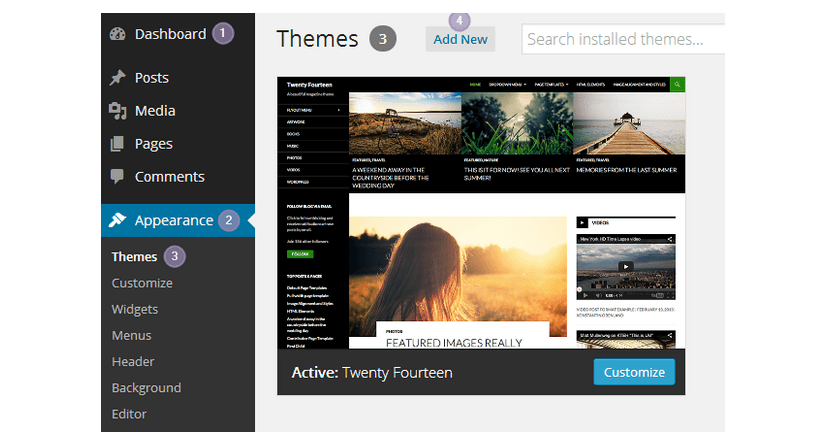Image resolution: width=813 pixels, height=445 pixels.
Task: Click the Pages document icon
Action: (117, 144)
